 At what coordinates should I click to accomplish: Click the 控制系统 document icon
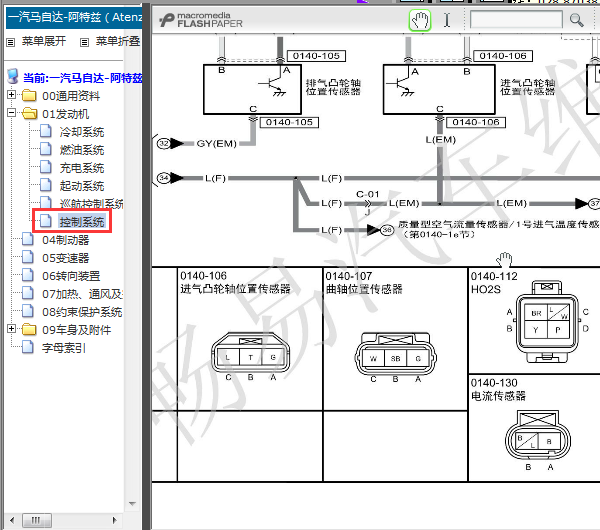click(x=46, y=221)
